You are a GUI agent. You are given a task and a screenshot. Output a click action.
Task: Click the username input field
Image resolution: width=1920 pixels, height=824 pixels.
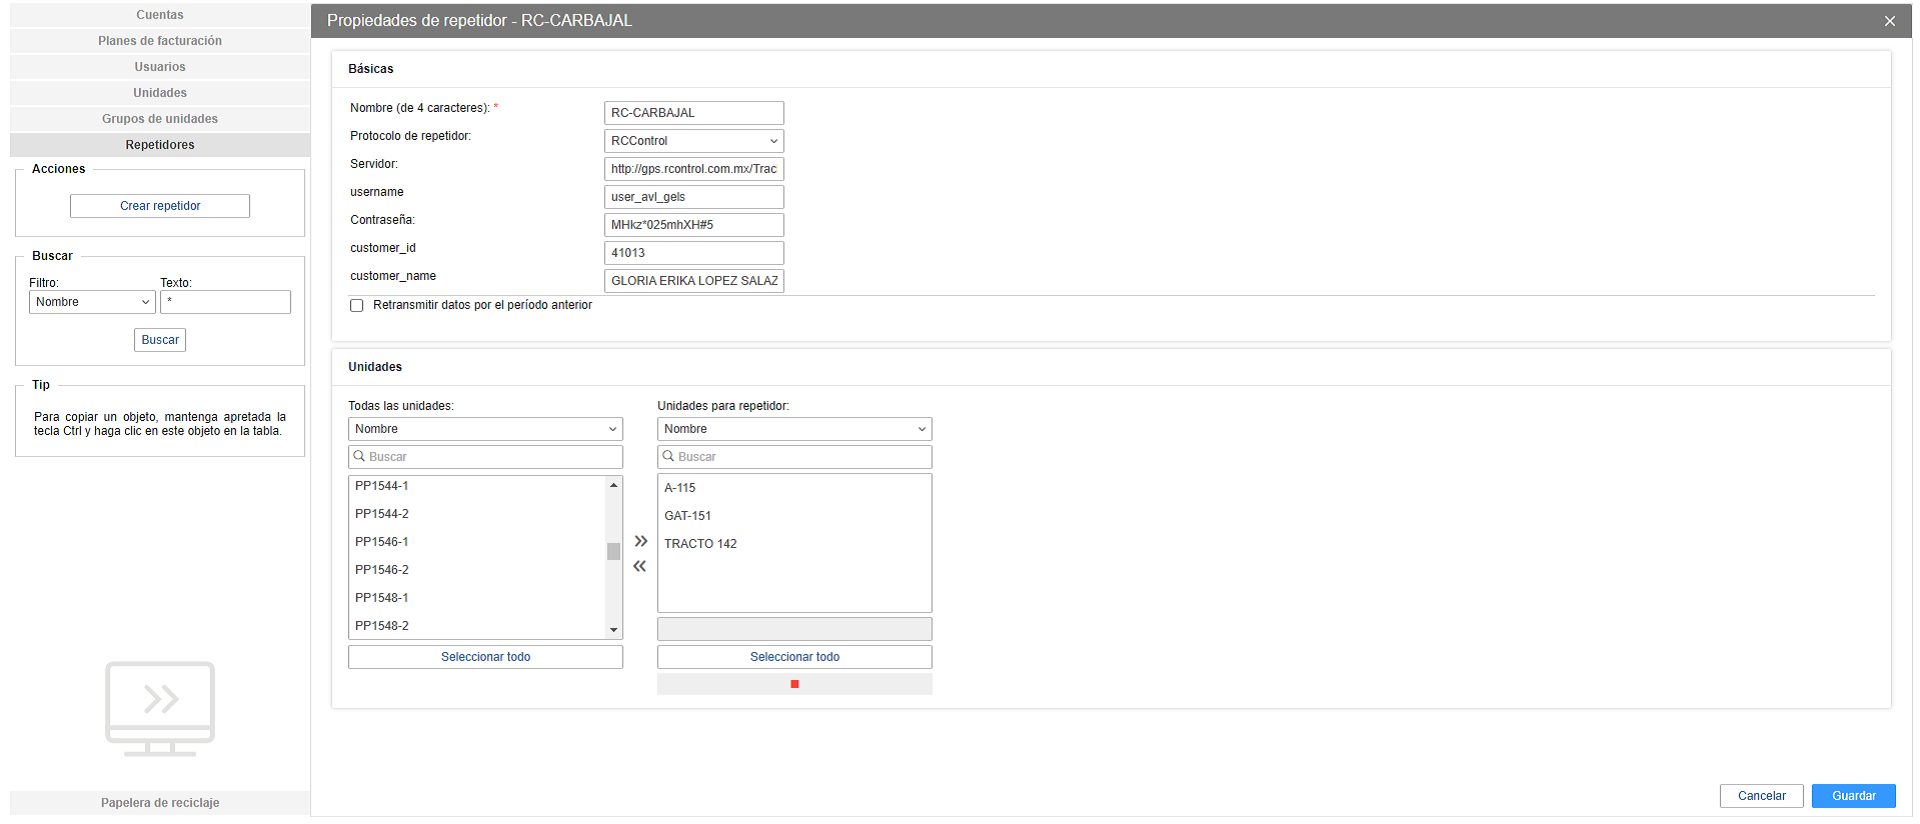(694, 197)
